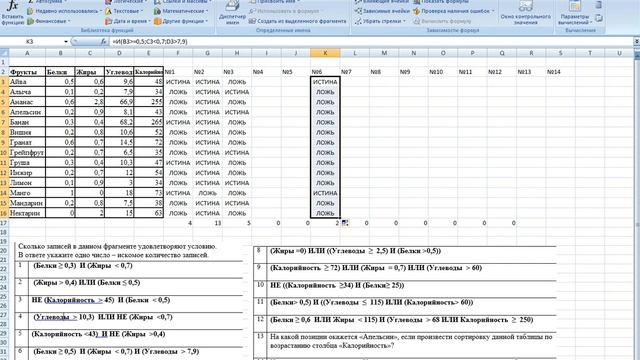The width and height of the screenshot is (640, 360).
Task: Click into the formula bar formula text
Action: coord(149,42)
